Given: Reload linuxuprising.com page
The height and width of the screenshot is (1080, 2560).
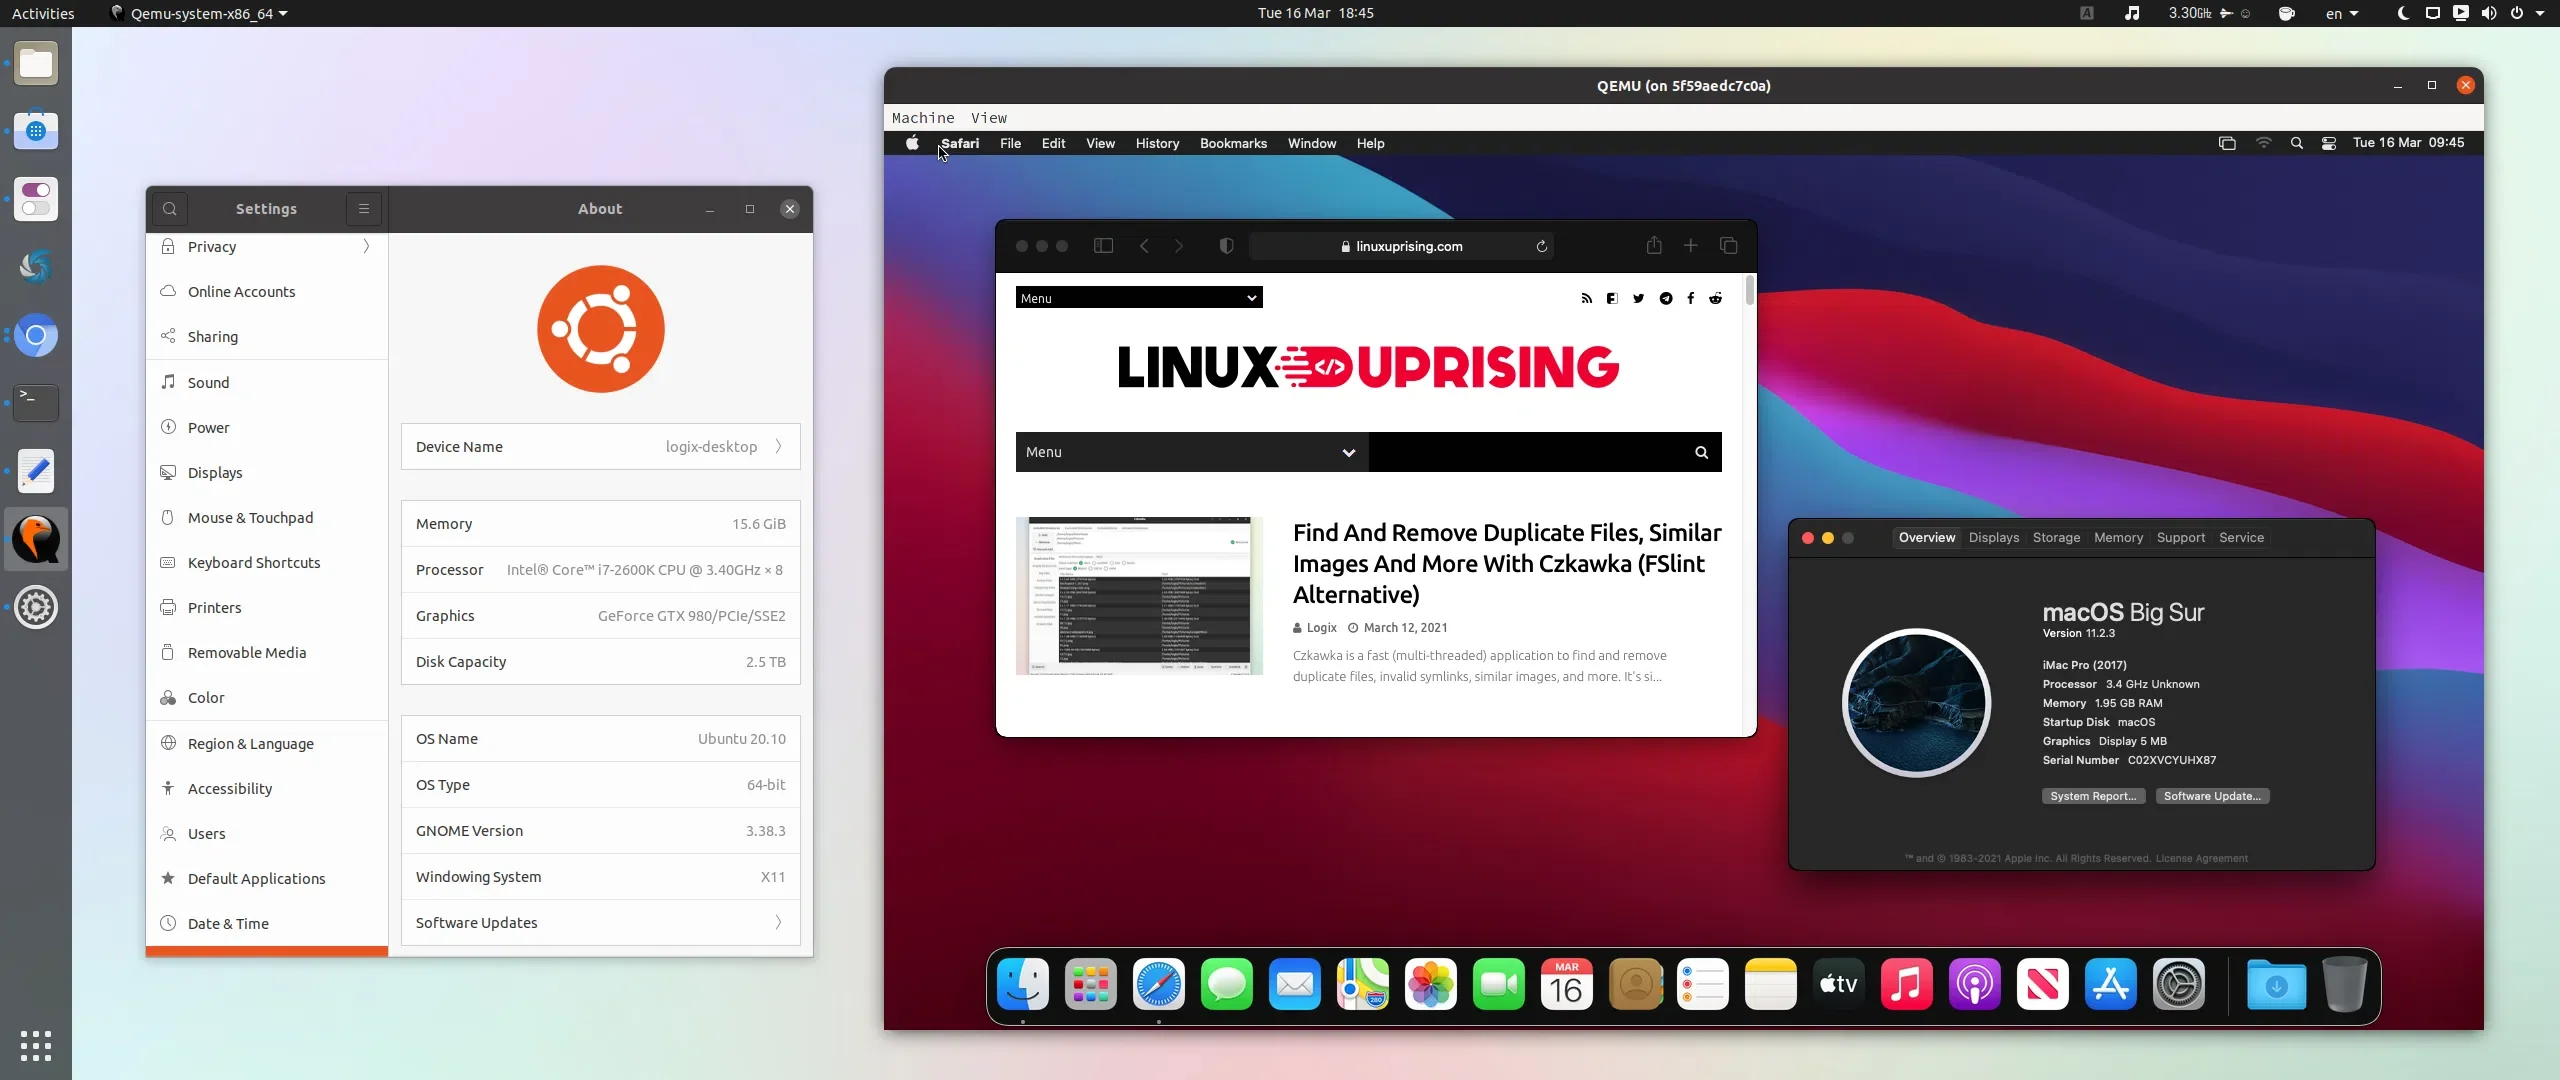Looking at the screenshot, I should pyautogui.click(x=1541, y=246).
